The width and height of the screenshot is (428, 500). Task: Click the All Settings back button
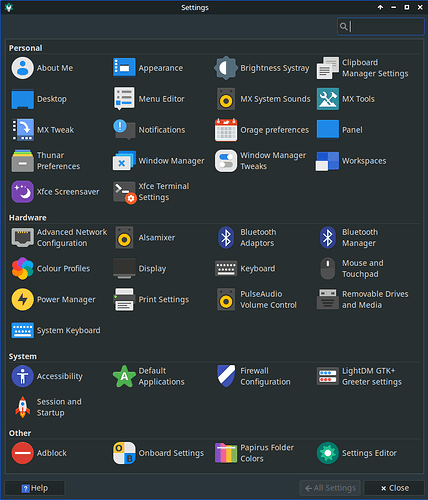coord(330,488)
